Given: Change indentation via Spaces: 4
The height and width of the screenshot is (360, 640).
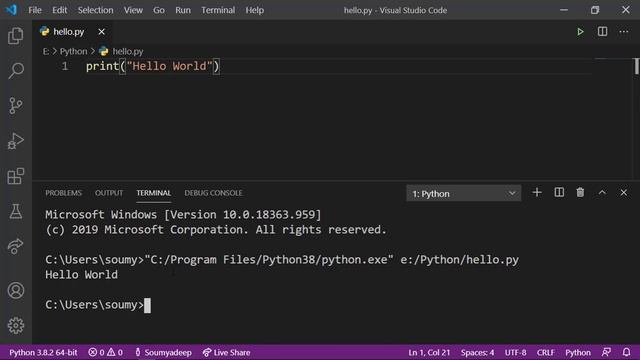Looking at the screenshot, I should (x=477, y=352).
